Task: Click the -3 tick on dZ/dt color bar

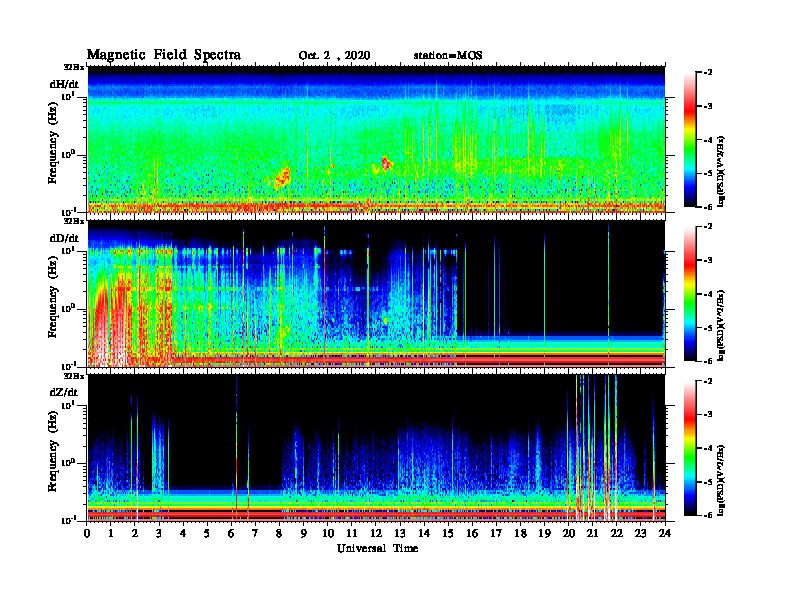Action: [x=708, y=415]
